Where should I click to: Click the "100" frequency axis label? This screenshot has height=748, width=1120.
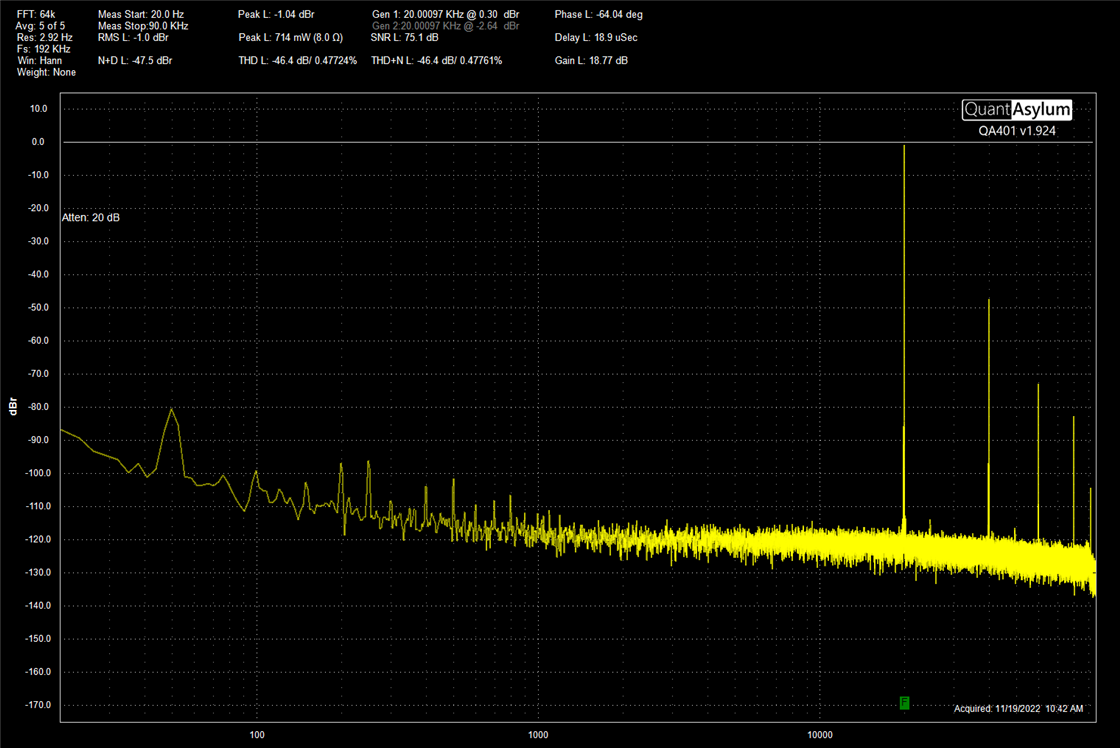[256, 734]
